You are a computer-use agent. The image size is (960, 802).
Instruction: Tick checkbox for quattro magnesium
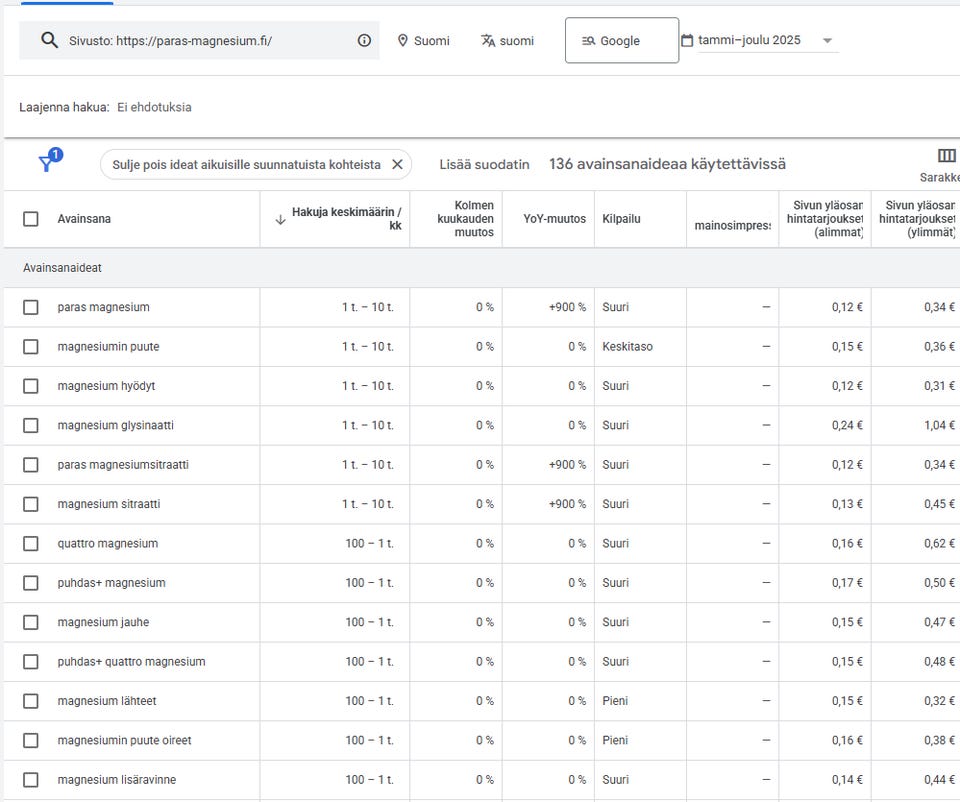31,543
